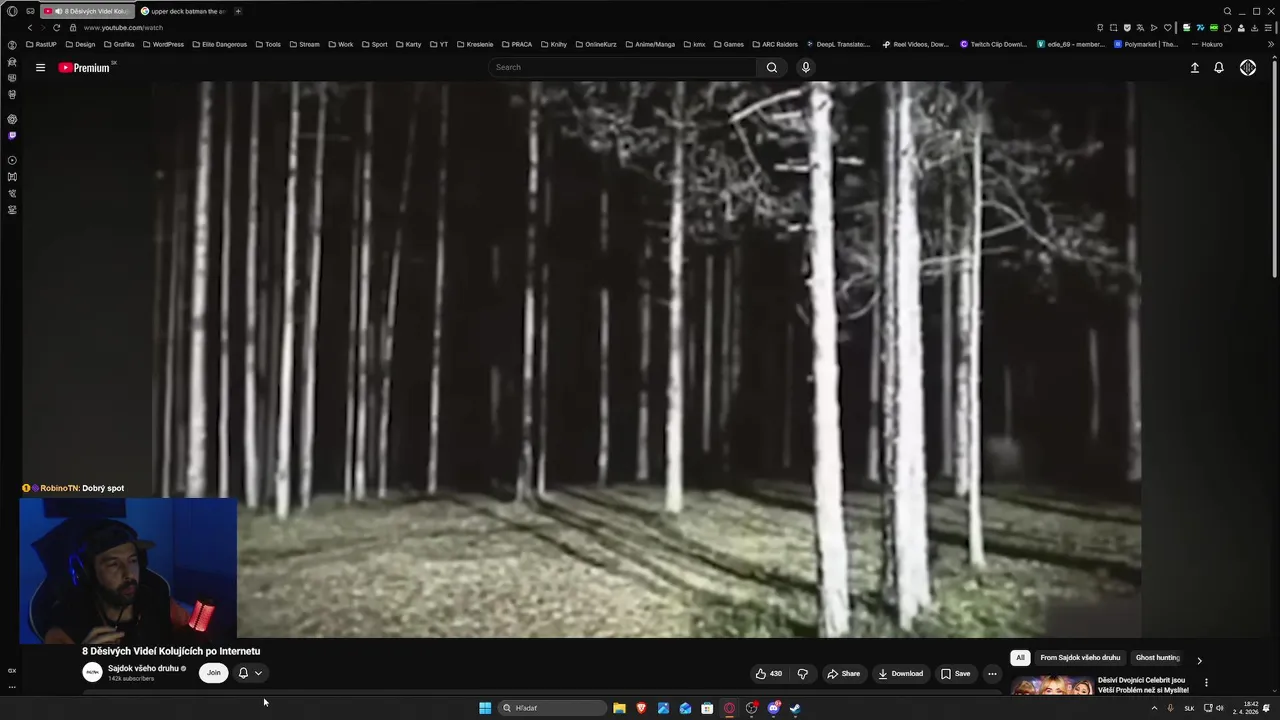This screenshot has width=1280, height=720.
Task: Select the All filter chip
Action: [1020, 658]
